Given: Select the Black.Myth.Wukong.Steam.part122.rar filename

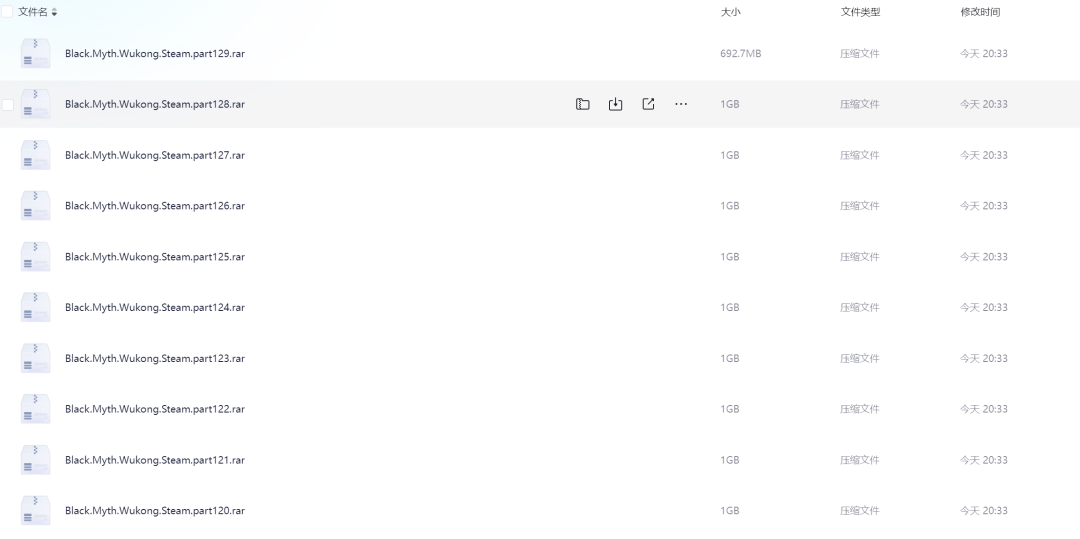Looking at the screenshot, I should click(155, 409).
